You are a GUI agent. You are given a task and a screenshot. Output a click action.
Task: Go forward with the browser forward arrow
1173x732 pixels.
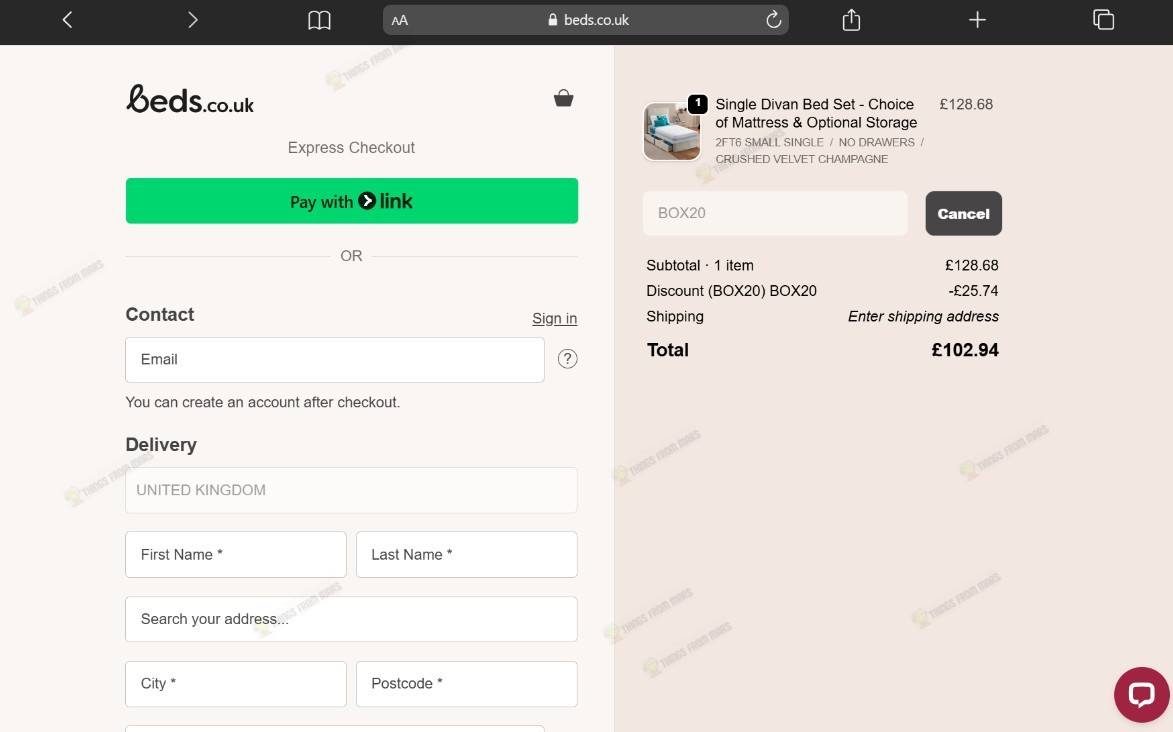[x=192, y=20]
